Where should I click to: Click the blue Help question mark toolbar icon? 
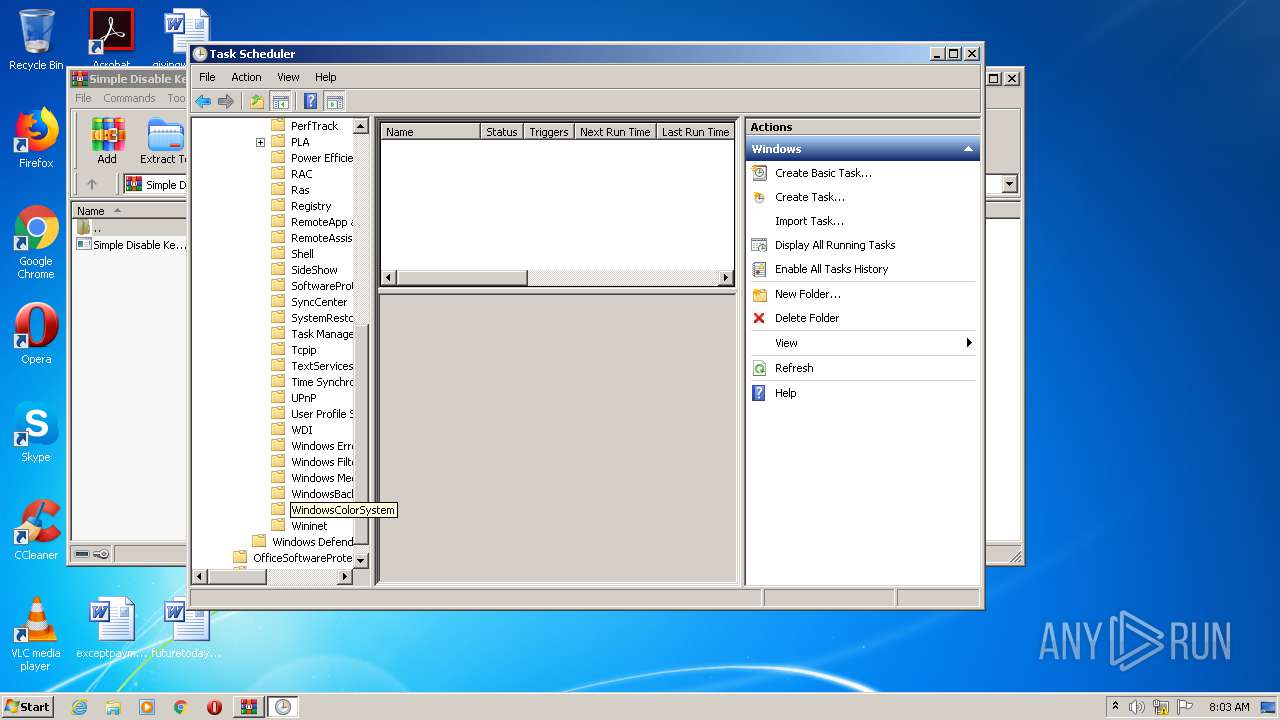(311, 101)
